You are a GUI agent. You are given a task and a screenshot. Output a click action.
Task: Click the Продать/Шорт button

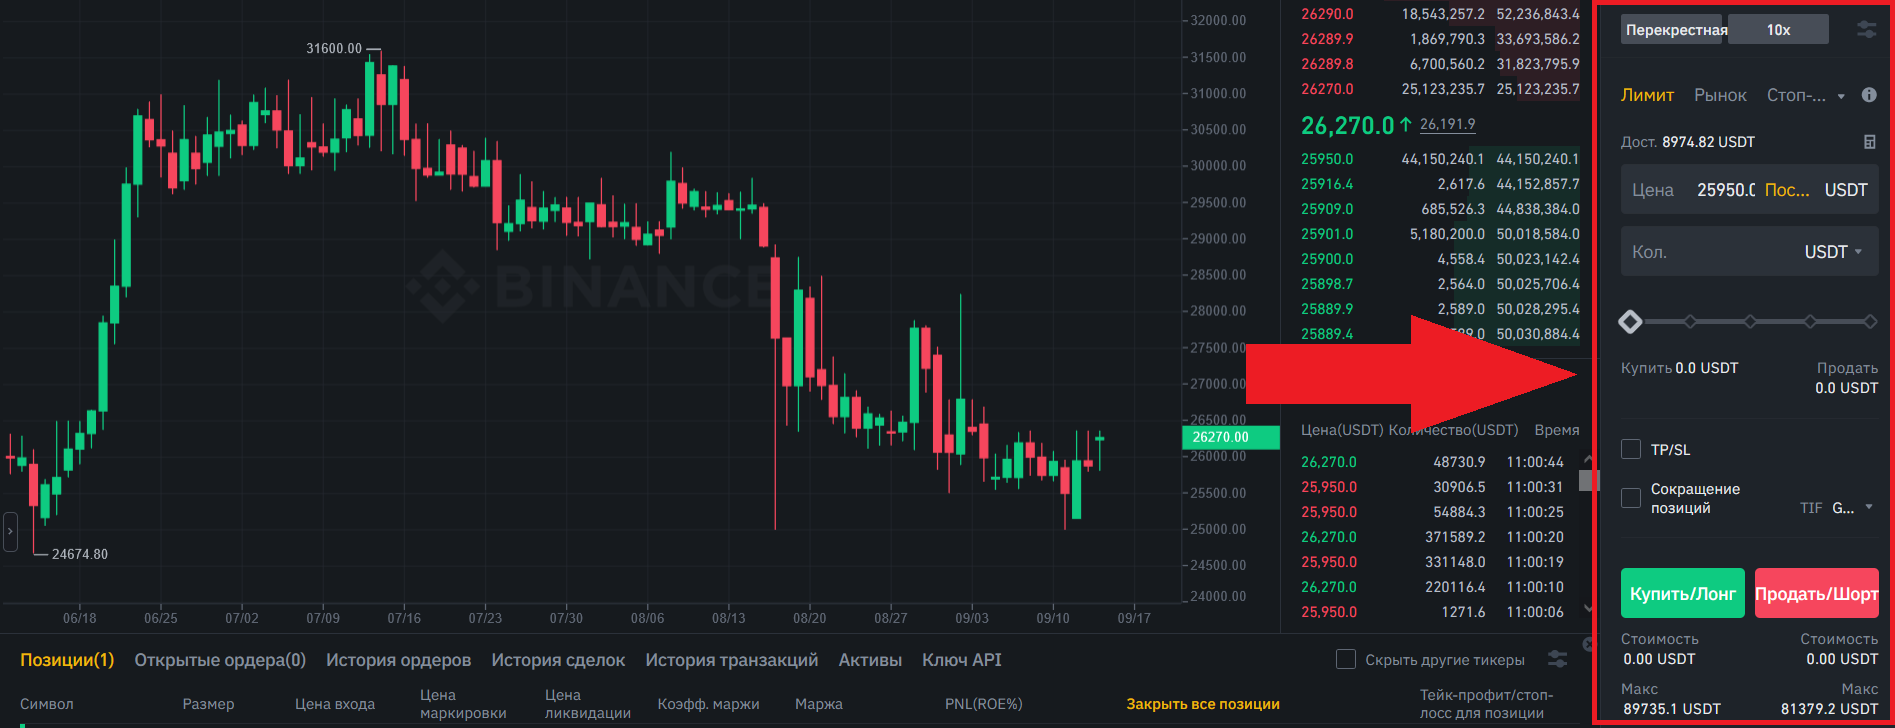coord(1817,593)
